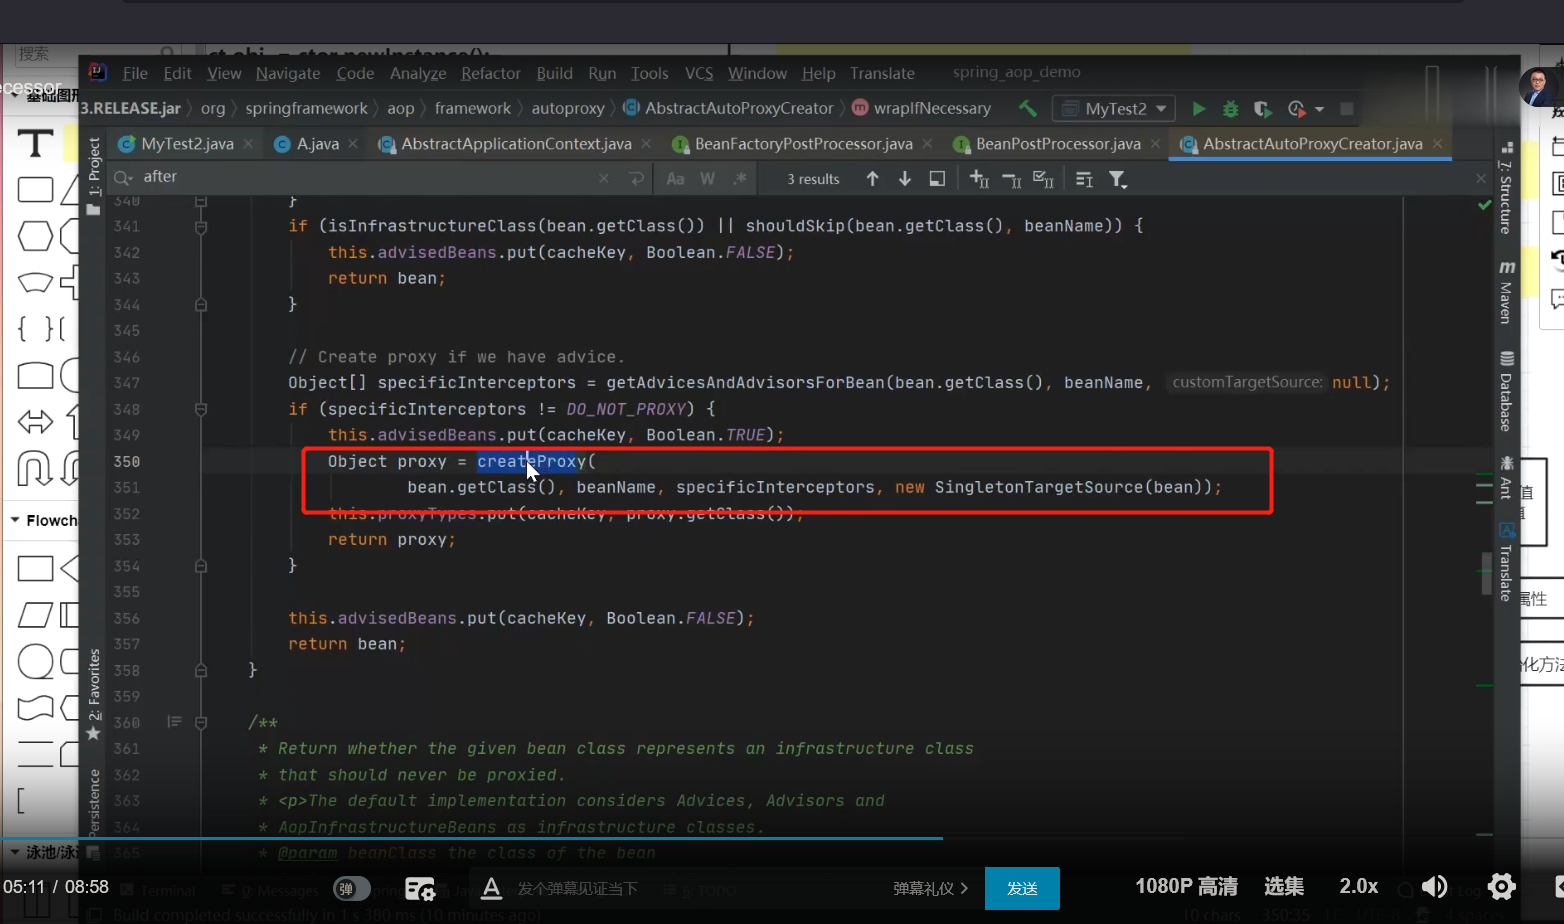Image resolution: width=1564 pixels, height=924 pixels.
Task: Go to previous search occurrence arrow
Action: (x=873, y=179)
